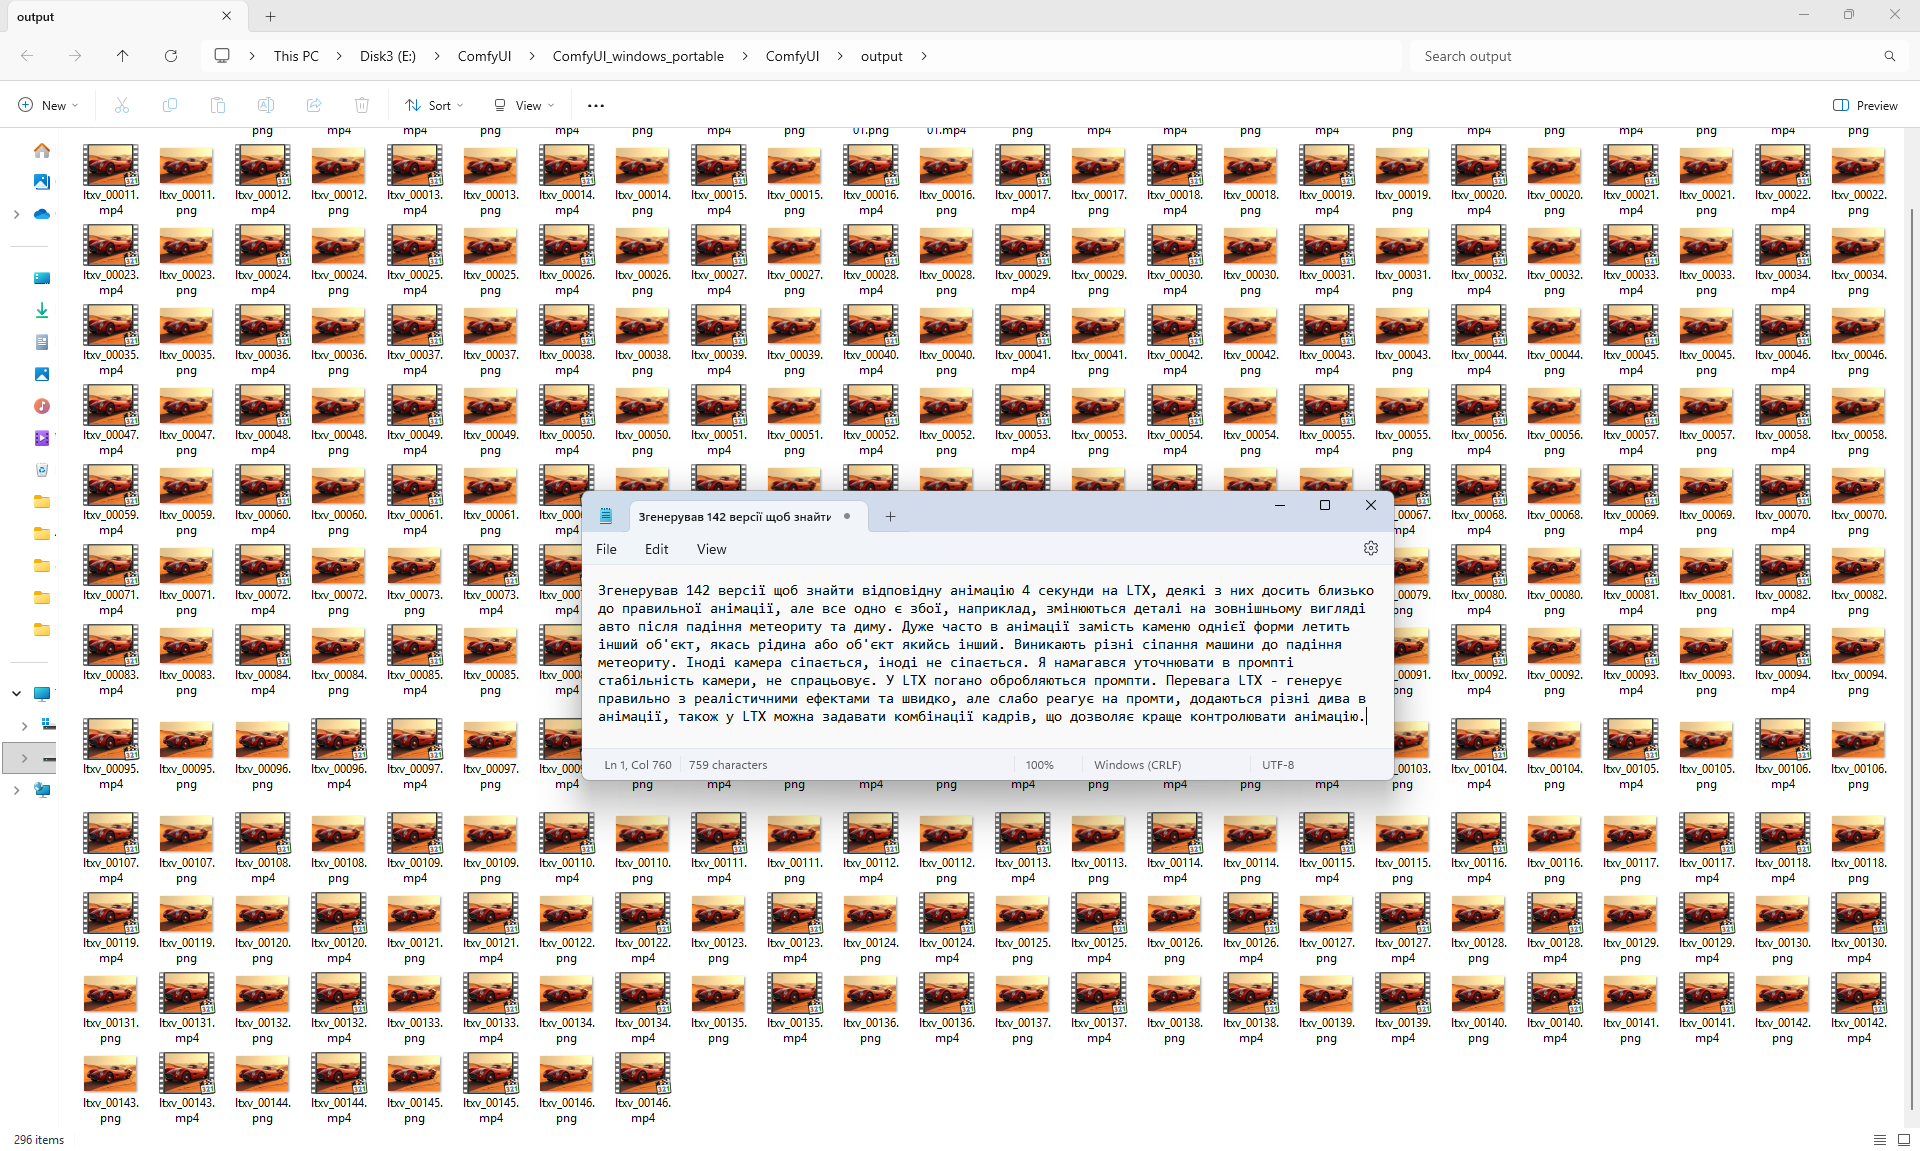
Task: Open the View dropdown in Explorer toolbar
Action: click(x=524, y=105)
